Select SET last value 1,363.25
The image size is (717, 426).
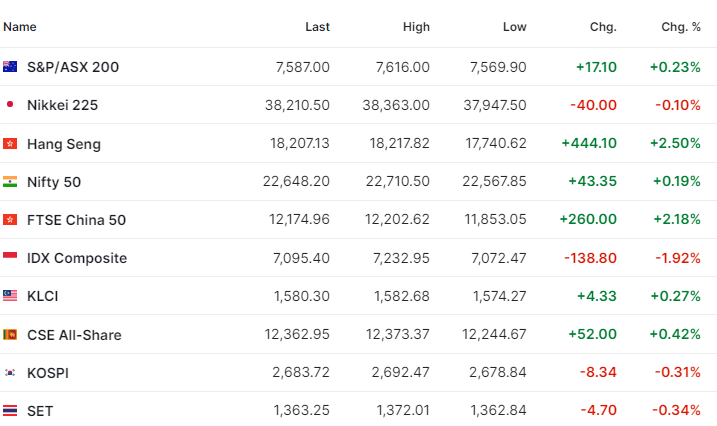tap(302, 410)
